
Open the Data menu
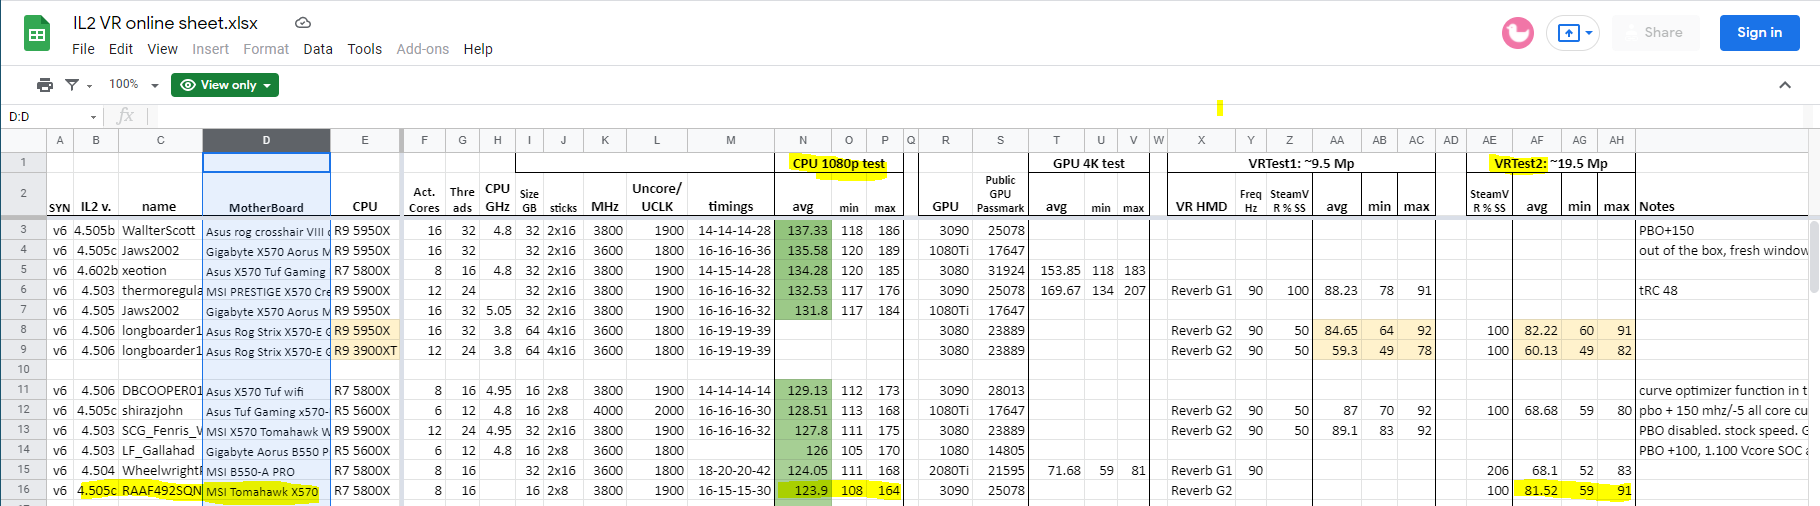pyautogui.click(x=318, y=49)
